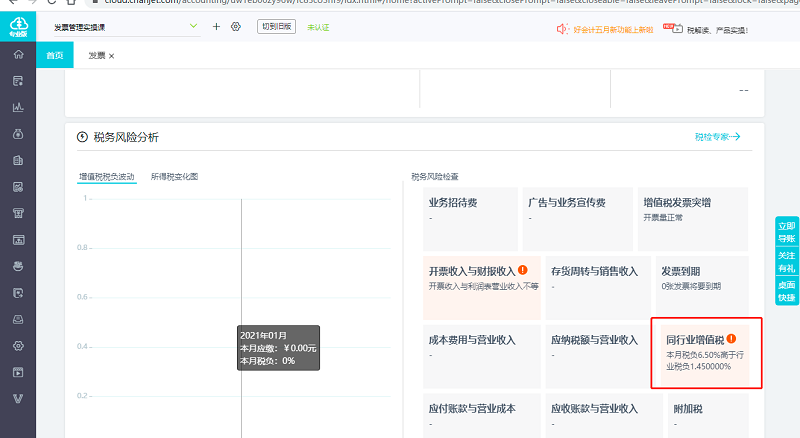Open account set settings gear icon
This screenshot has width=800, height=438.
point(236,27)
